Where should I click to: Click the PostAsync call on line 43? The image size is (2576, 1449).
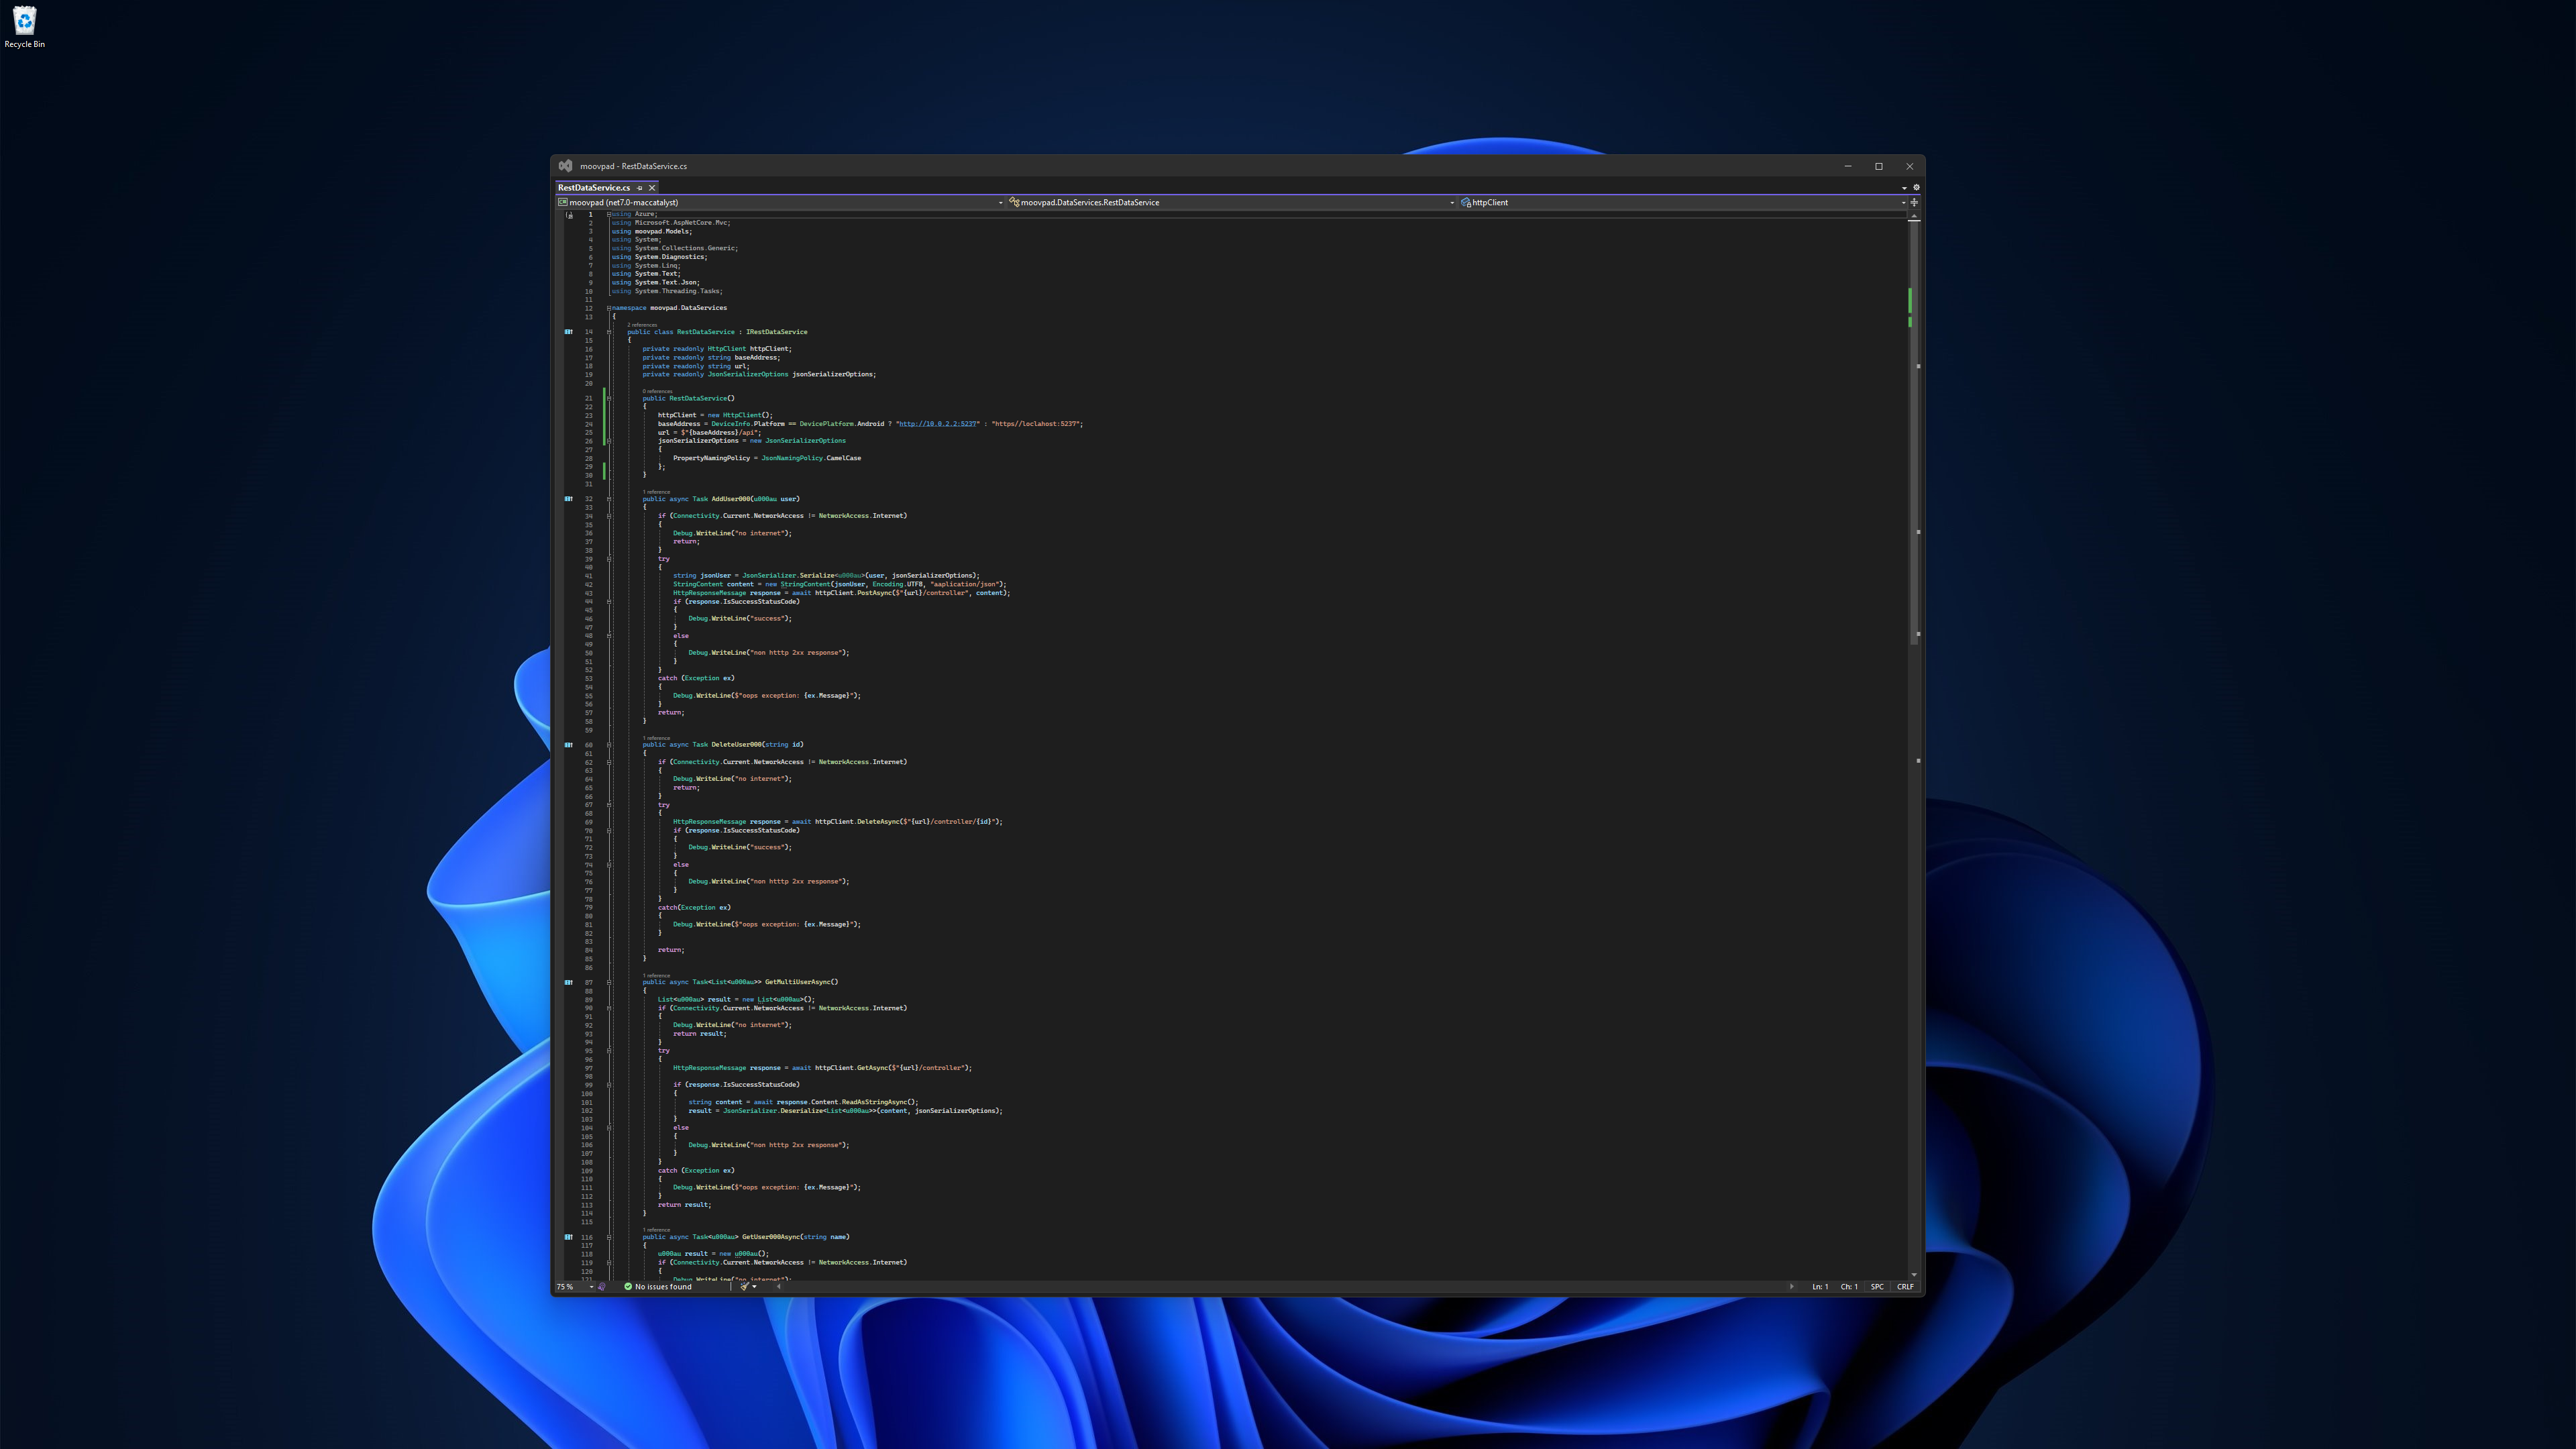[x=875, y=593]
